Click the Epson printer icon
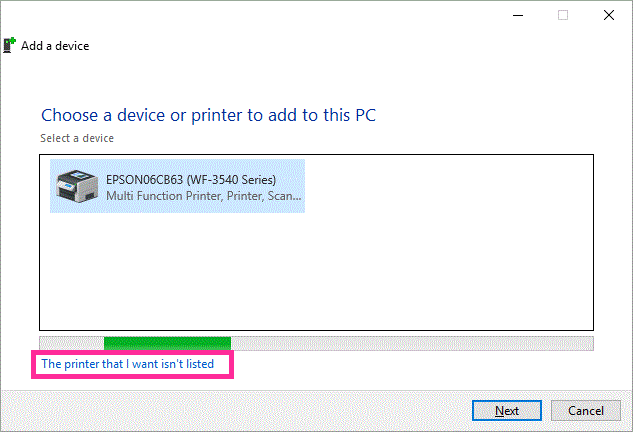 coord(77,187)
